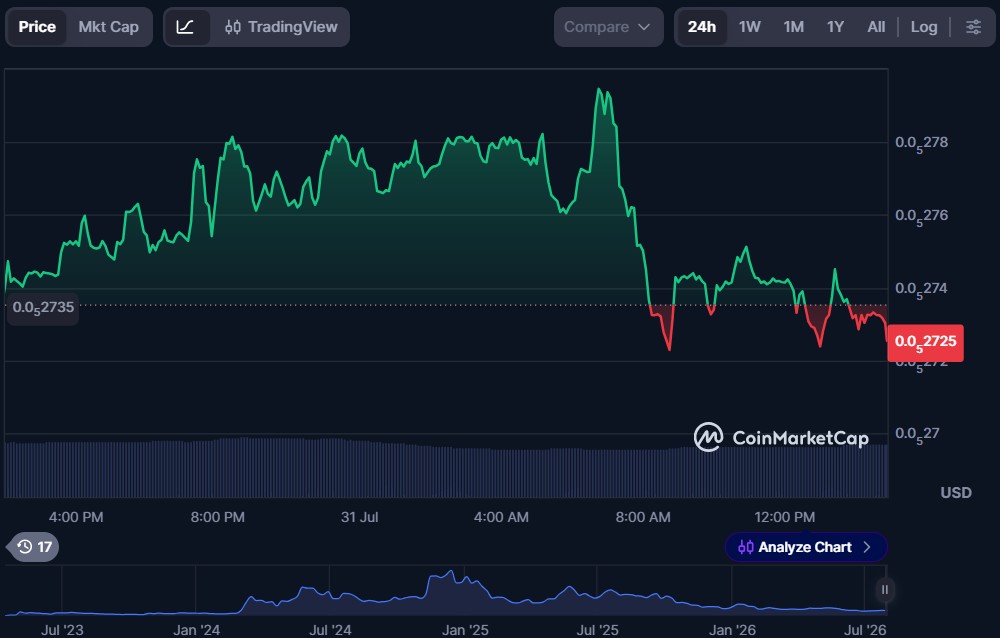Click the history clock badge showing 17
The width and height of the screenshot is (1000, 638).
(34, 547)
